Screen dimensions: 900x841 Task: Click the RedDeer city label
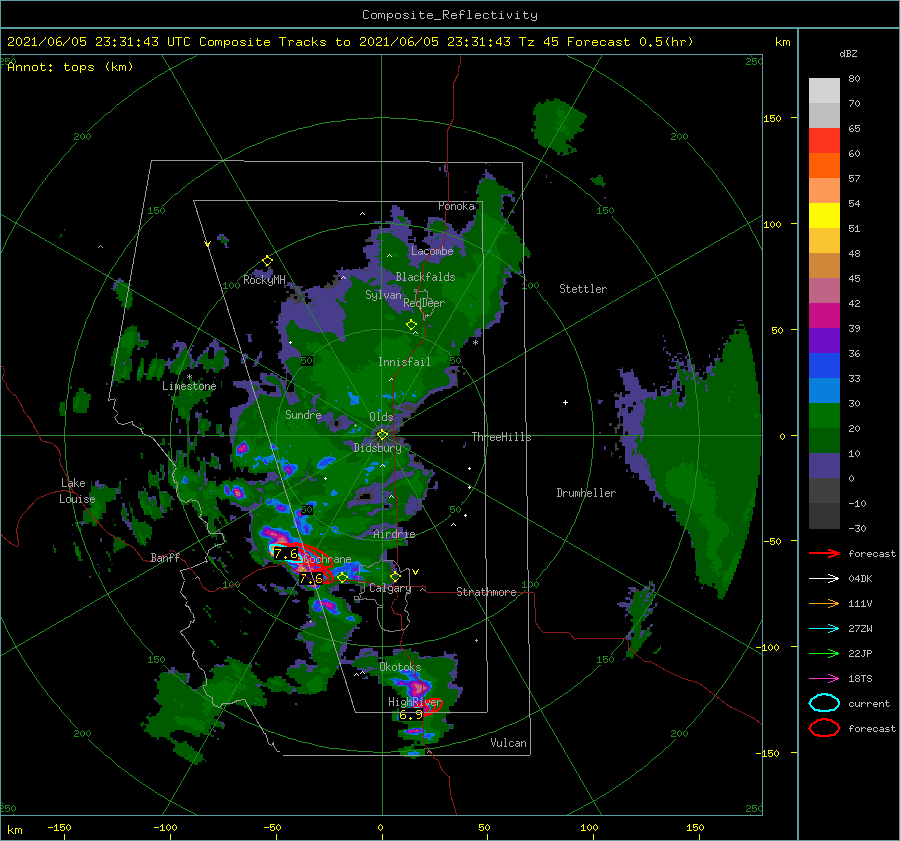[424, 303]
